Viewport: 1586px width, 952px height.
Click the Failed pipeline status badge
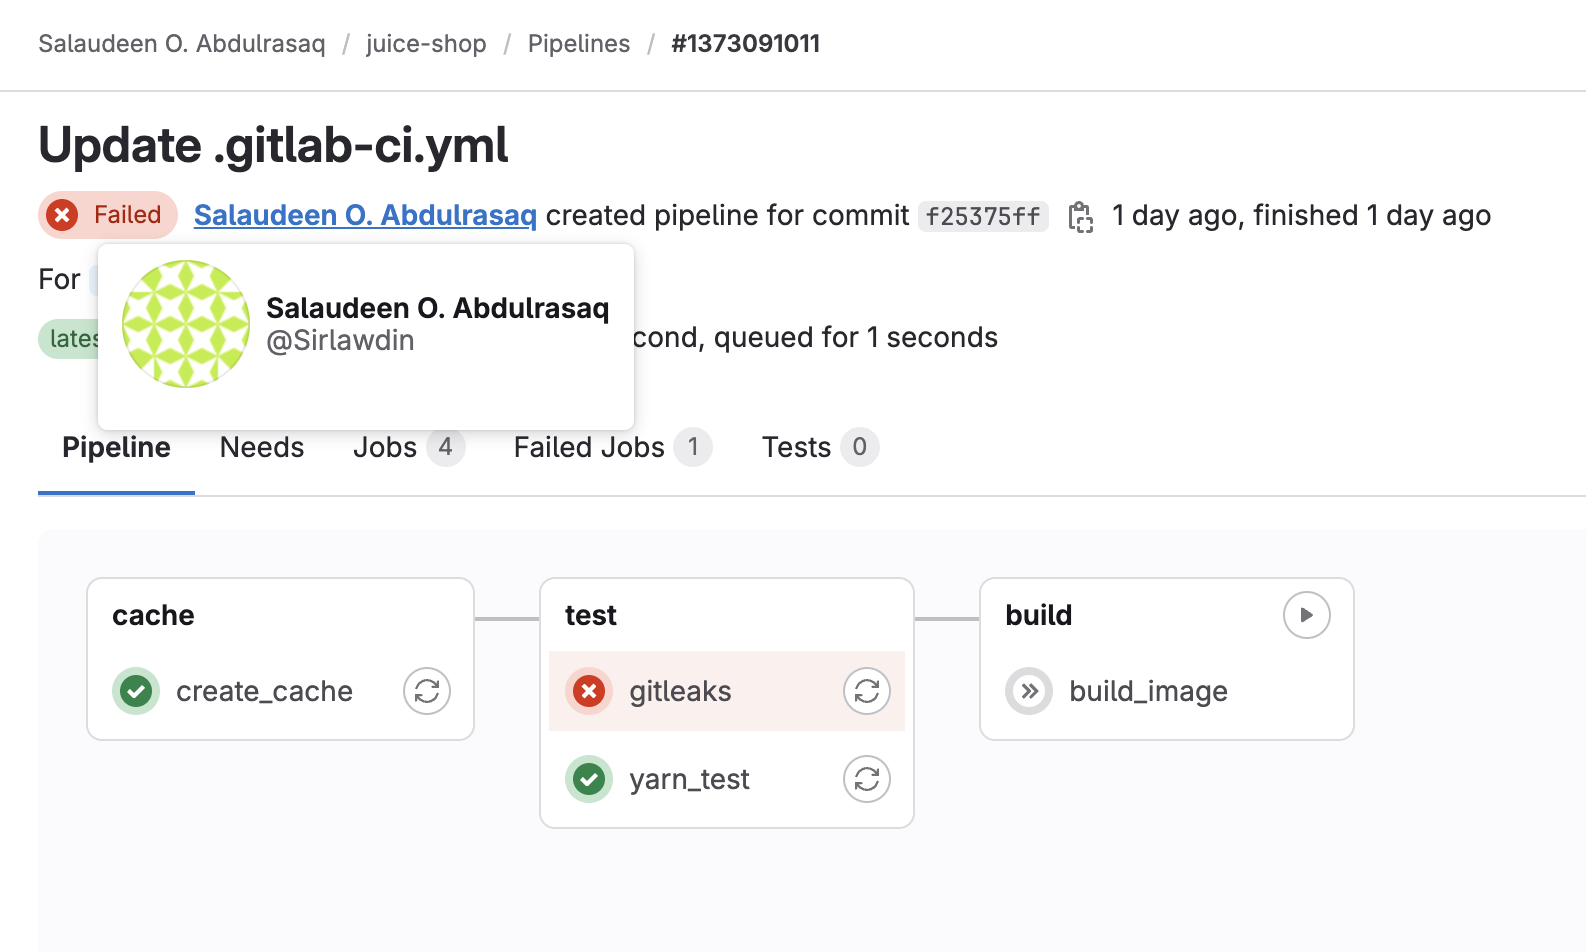[107, 215]
